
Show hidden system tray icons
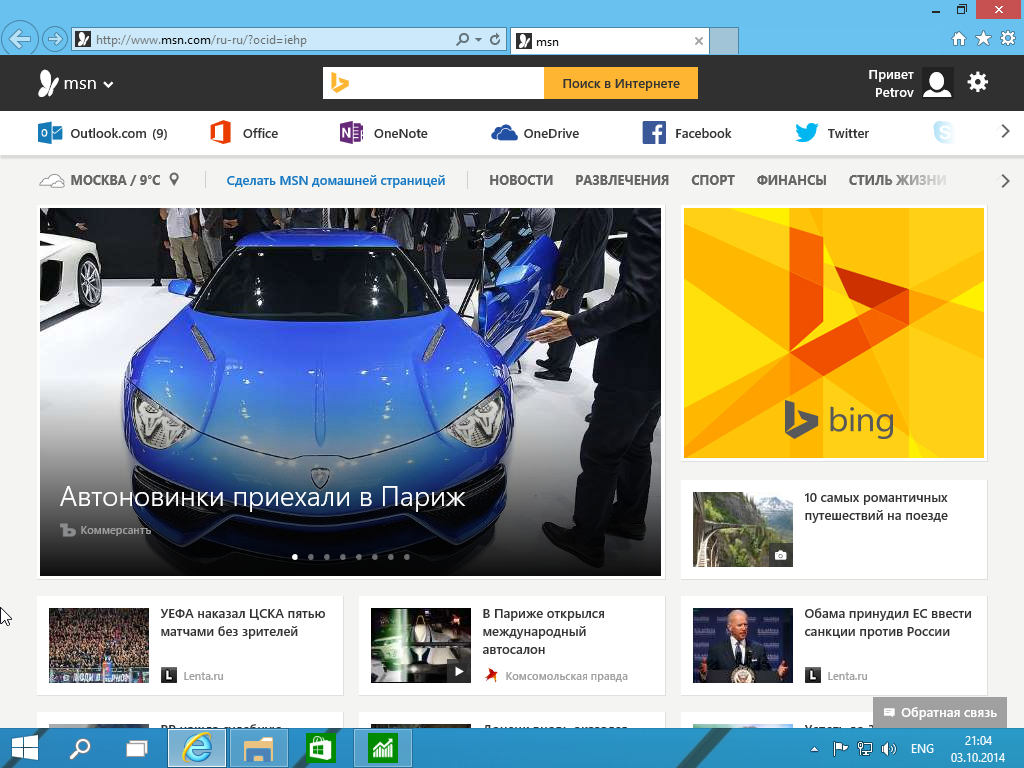(x=813, y=747)
